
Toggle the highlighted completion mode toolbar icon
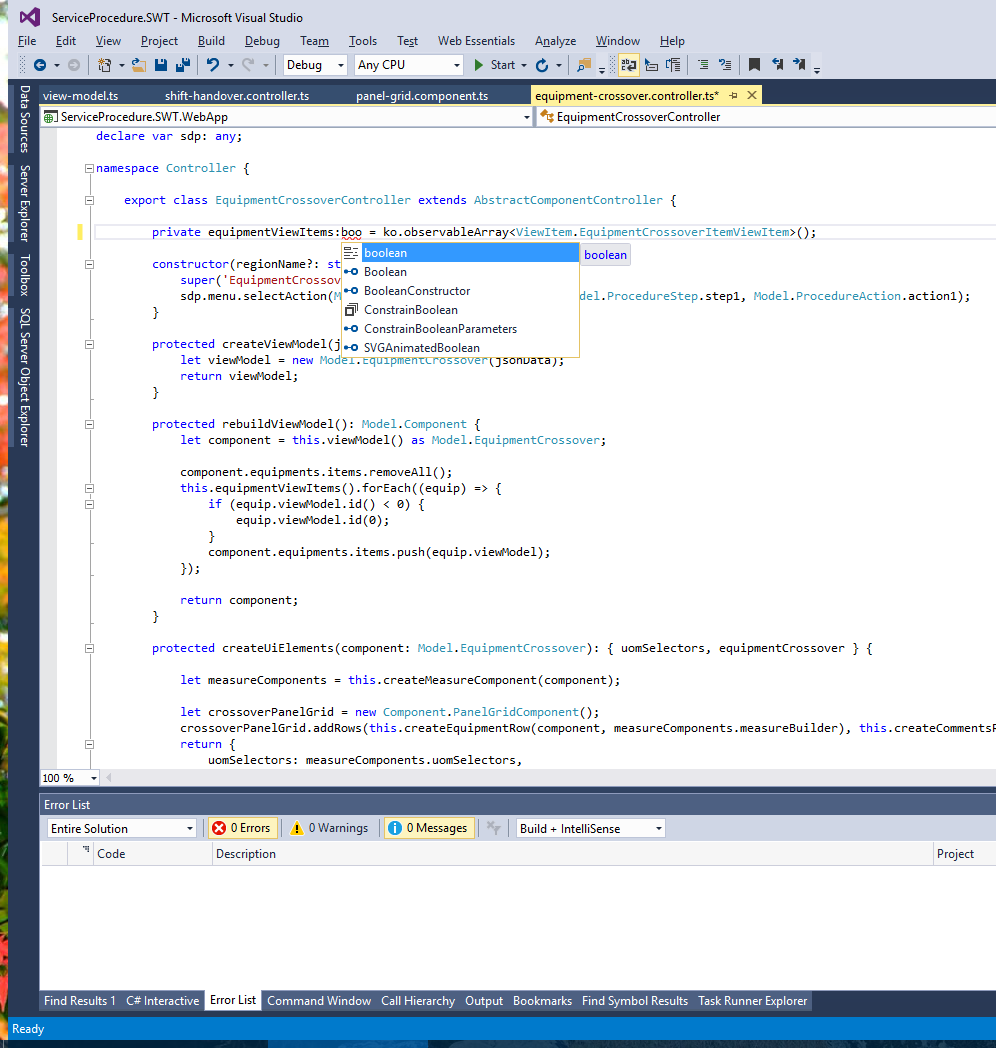point(628,65)
